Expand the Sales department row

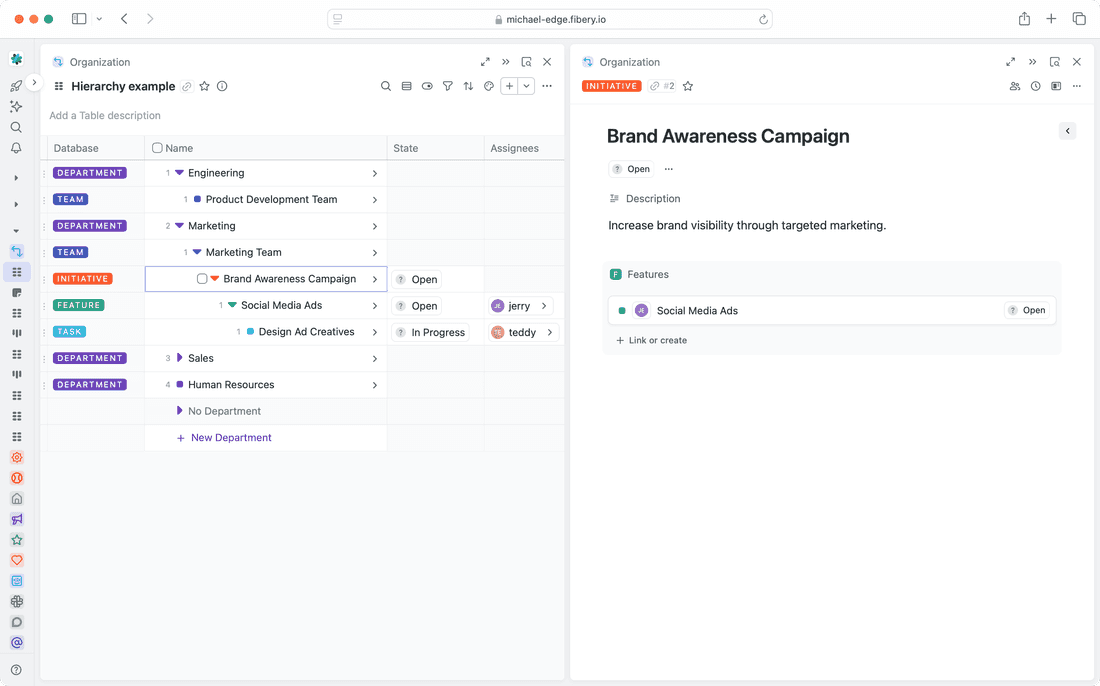[180, 358]
